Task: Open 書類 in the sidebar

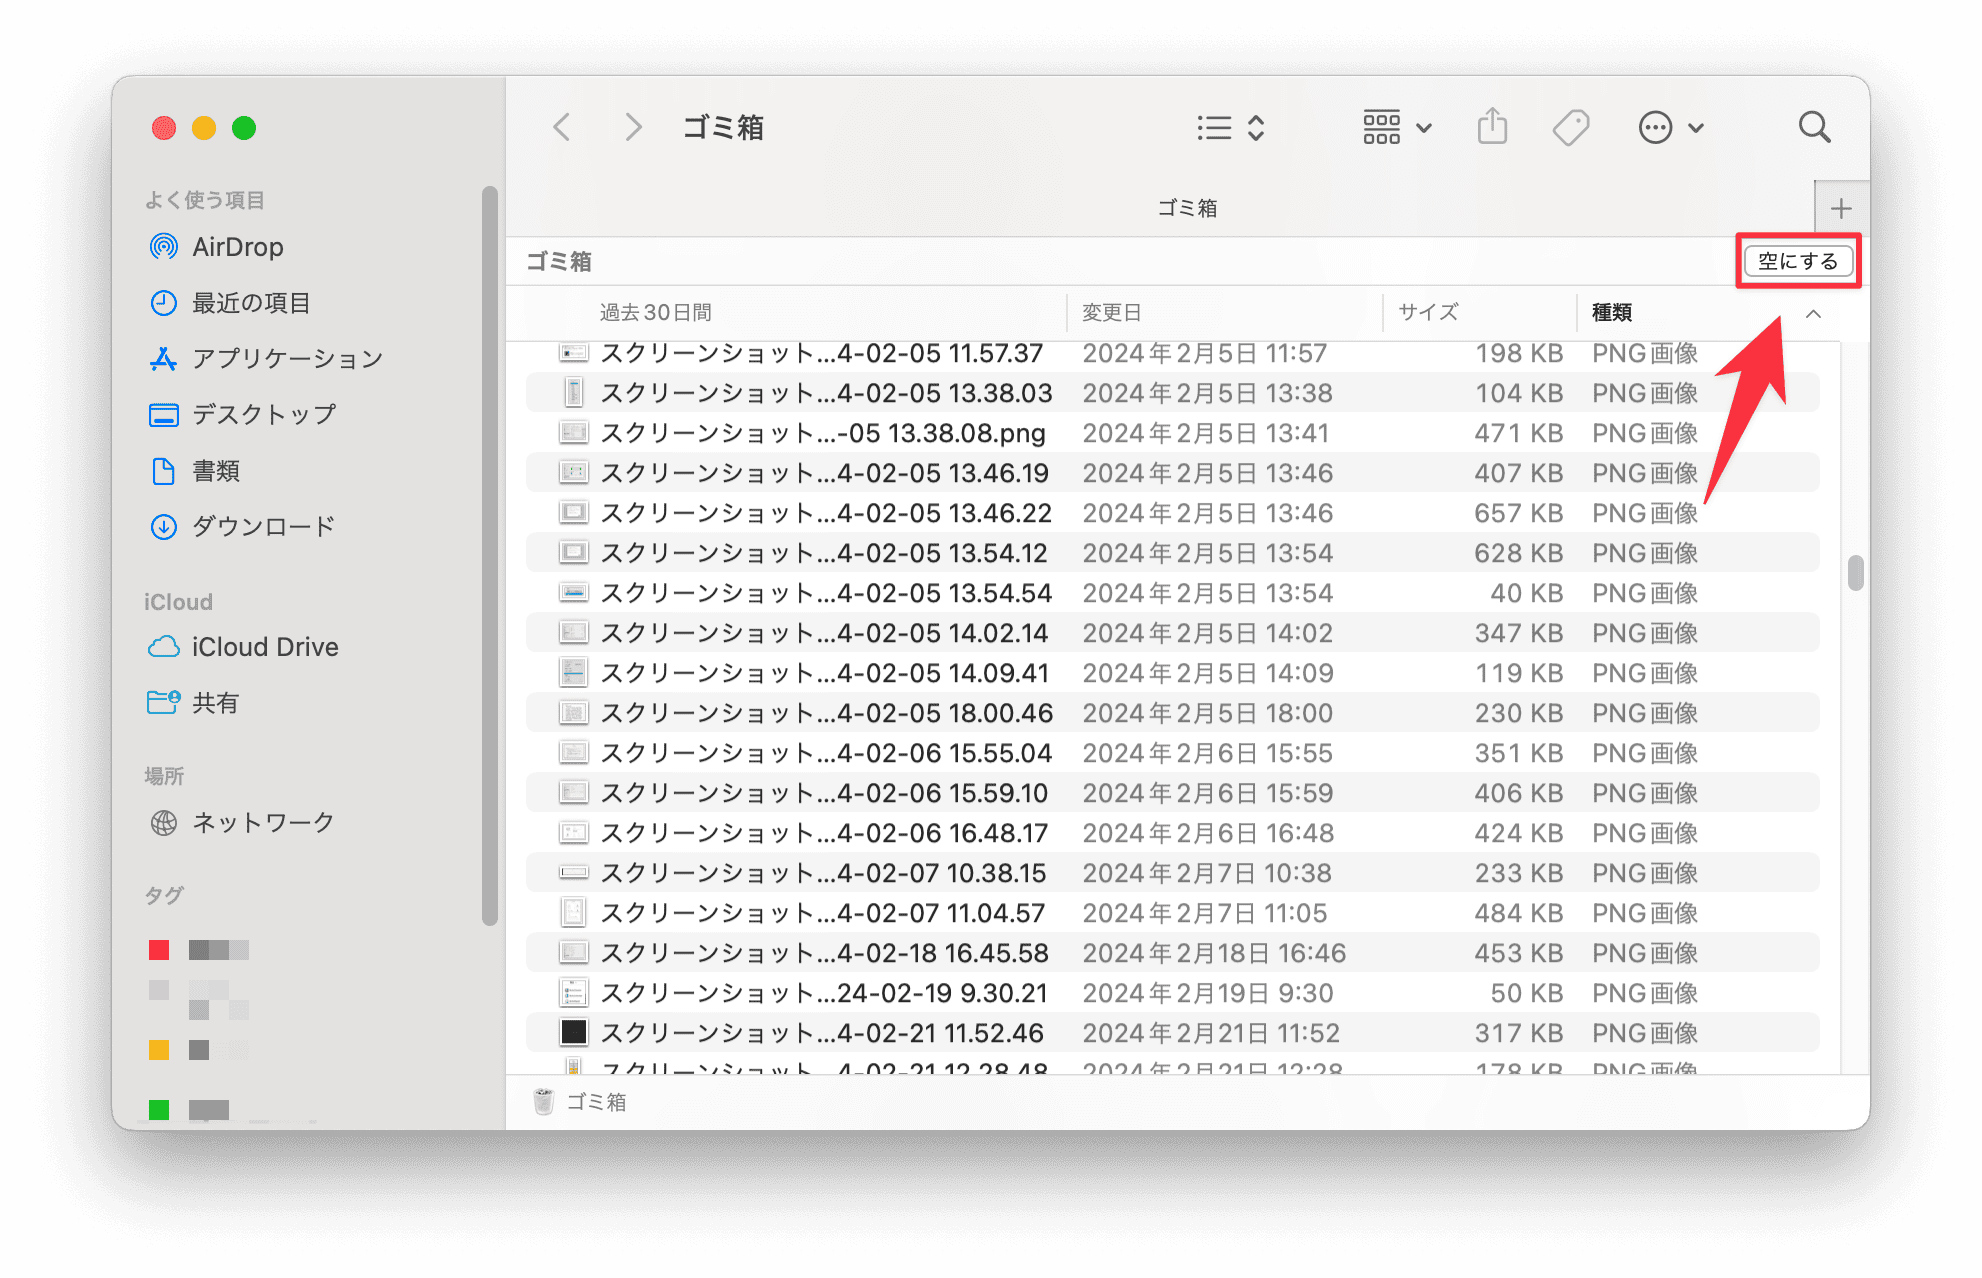Action: click(x=195, y=471)
